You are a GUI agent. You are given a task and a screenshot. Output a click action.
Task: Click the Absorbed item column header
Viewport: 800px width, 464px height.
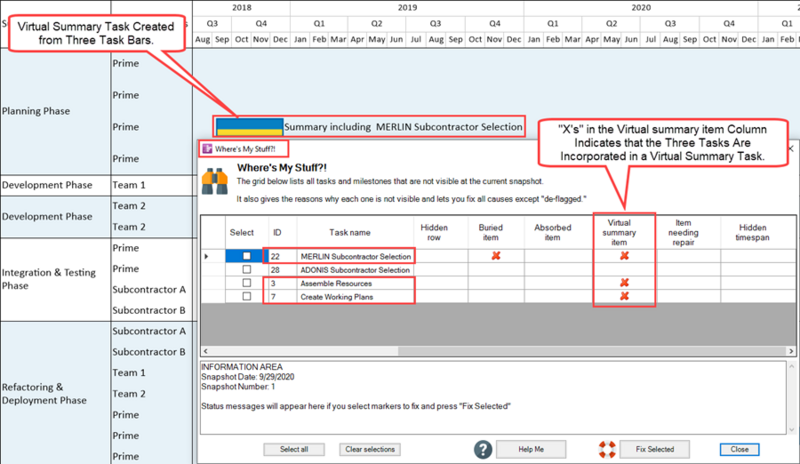tap(553, 232)
